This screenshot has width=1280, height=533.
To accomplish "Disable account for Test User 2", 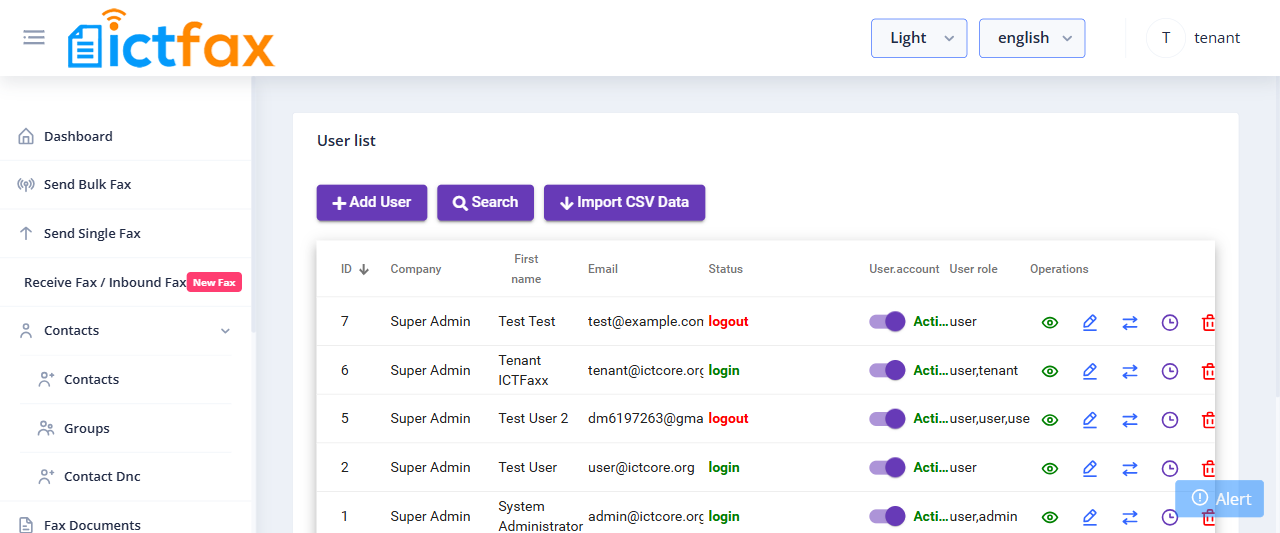I will (x=887, y=418).
